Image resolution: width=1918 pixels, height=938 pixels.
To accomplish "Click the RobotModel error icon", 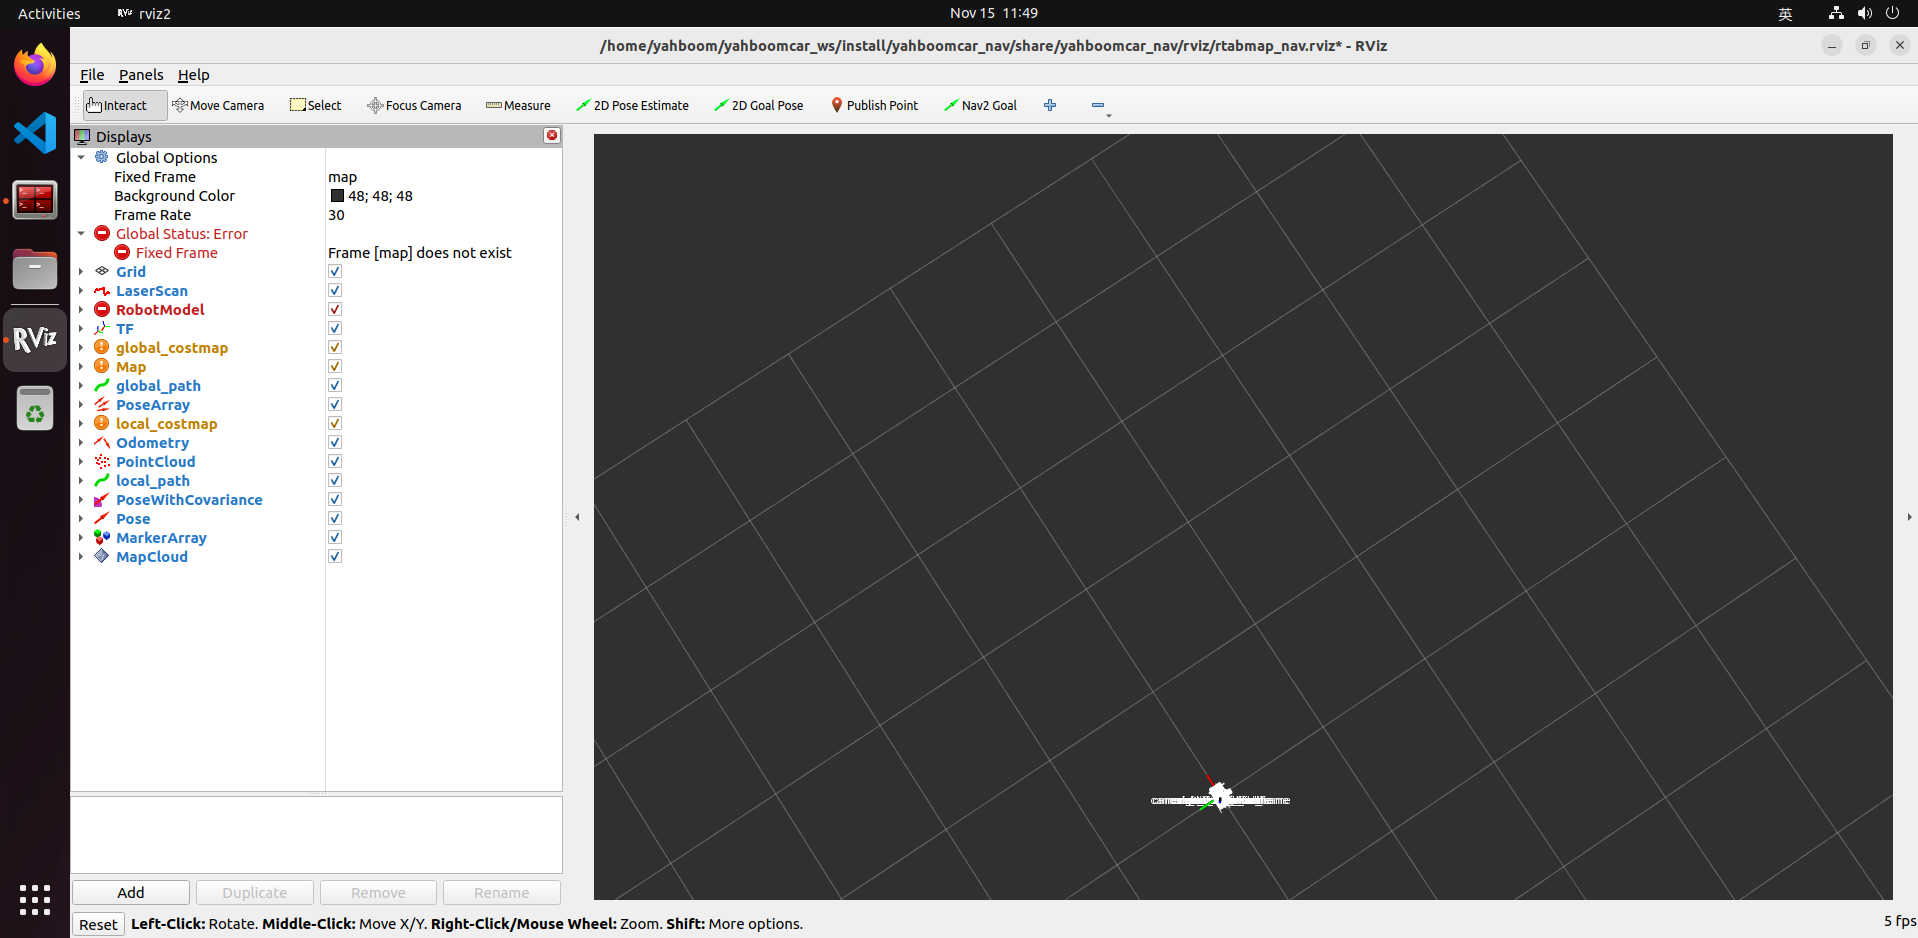I will (x=102, y=309).
